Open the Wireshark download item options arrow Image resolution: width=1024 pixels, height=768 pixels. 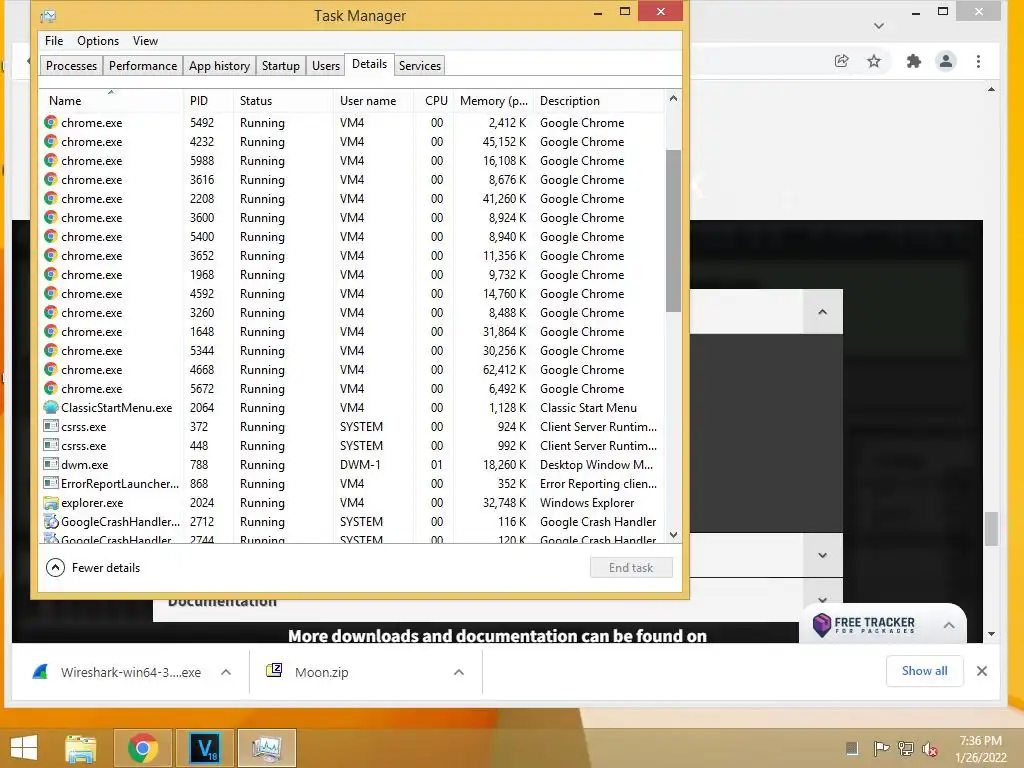tap(226, 672)
